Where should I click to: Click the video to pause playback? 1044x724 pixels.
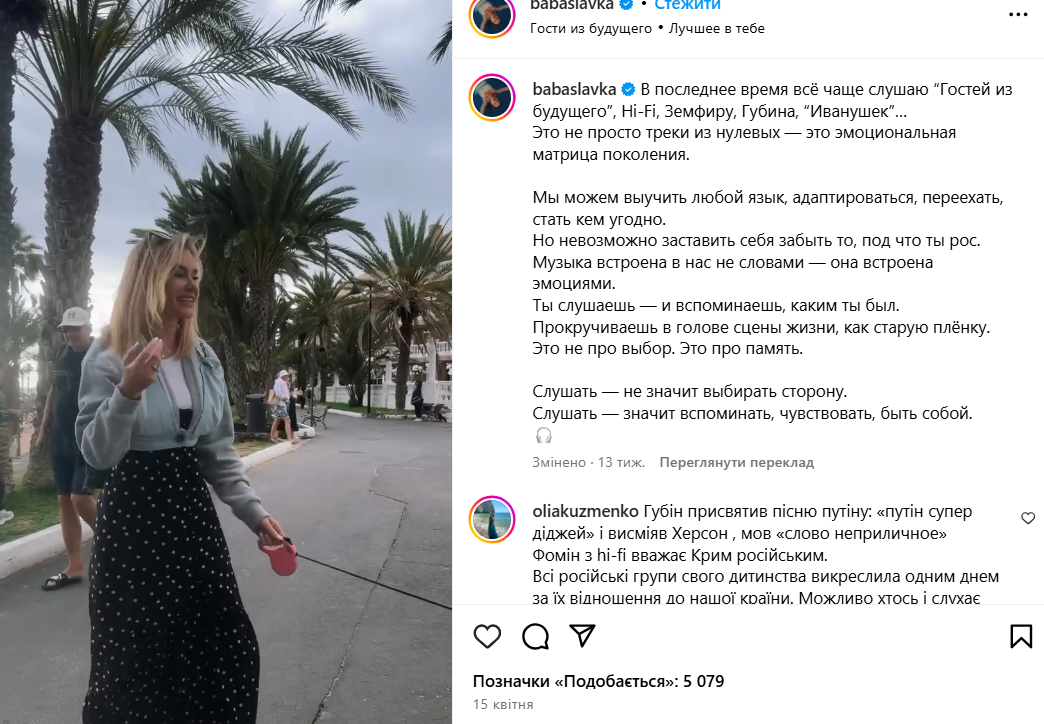click(x=226, y=362)
